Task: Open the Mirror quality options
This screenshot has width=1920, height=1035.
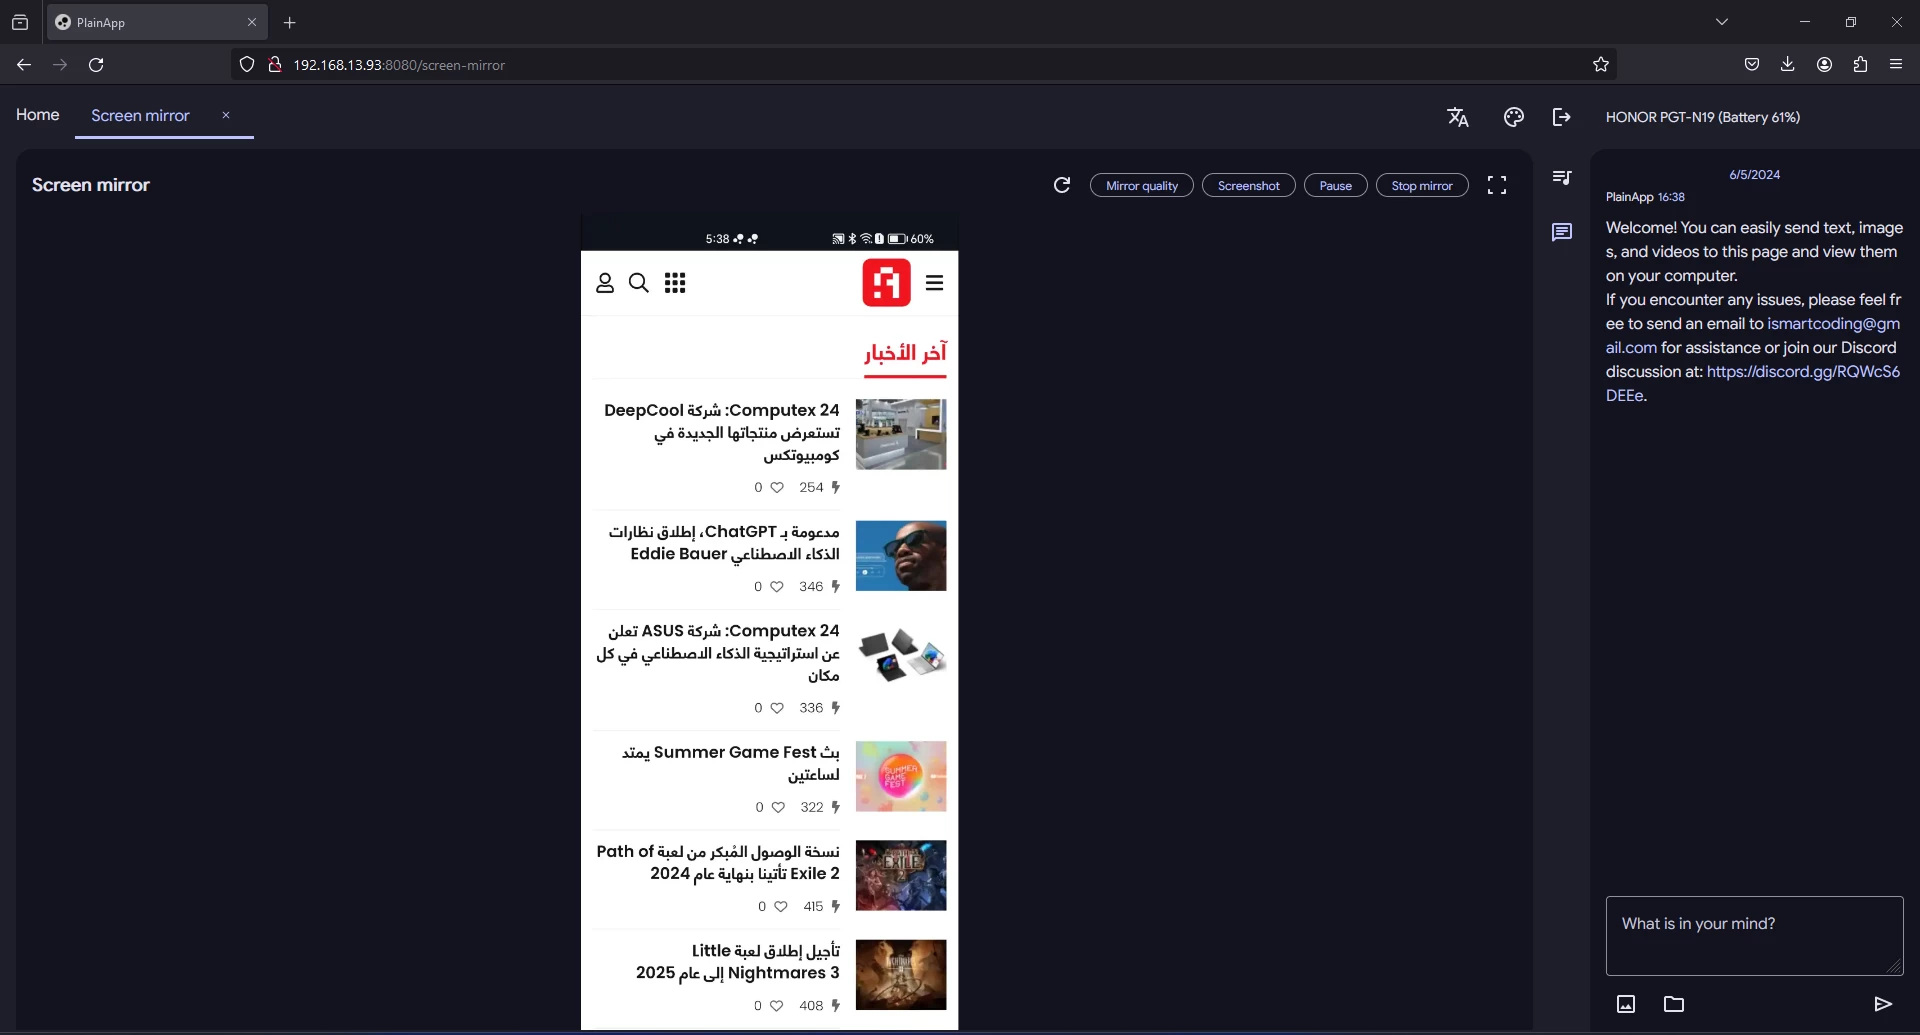Action: [1141, 186]
